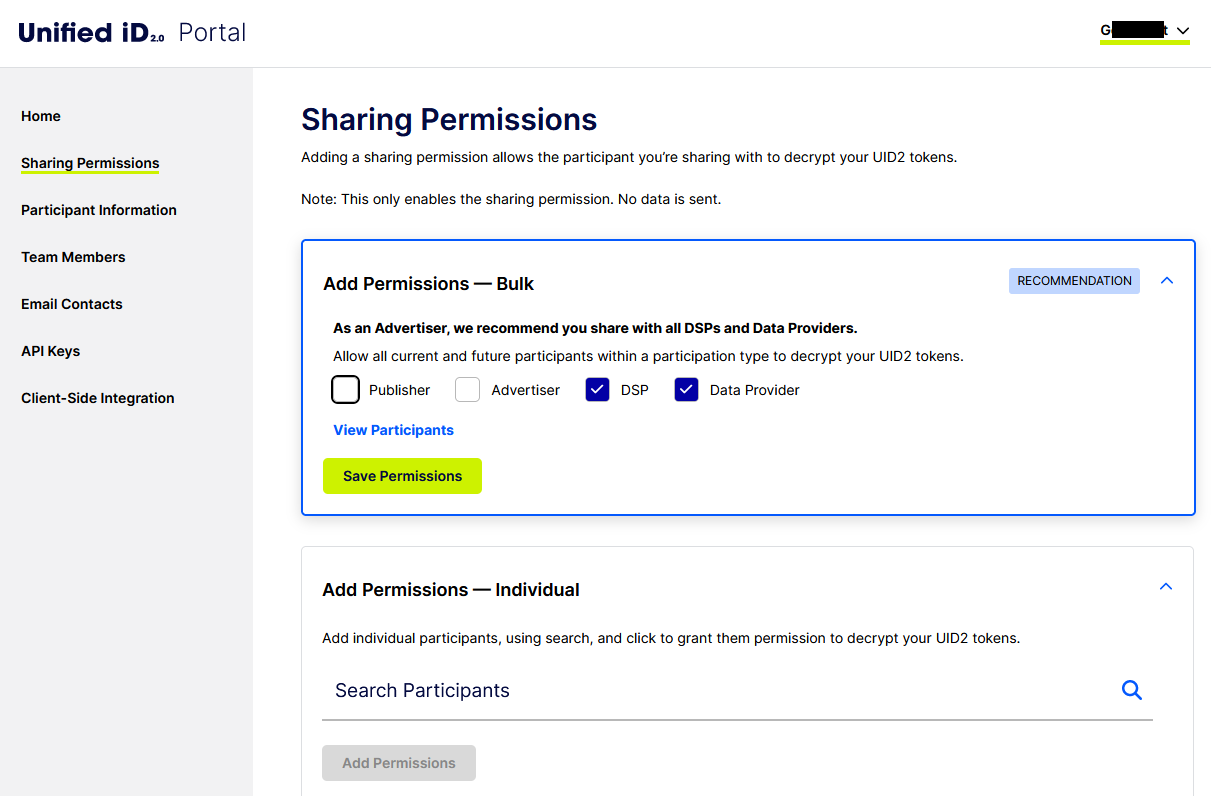Collapse the Add Permissions — Bulk section
The image size is (1211, 796).
click(1166, 281)
